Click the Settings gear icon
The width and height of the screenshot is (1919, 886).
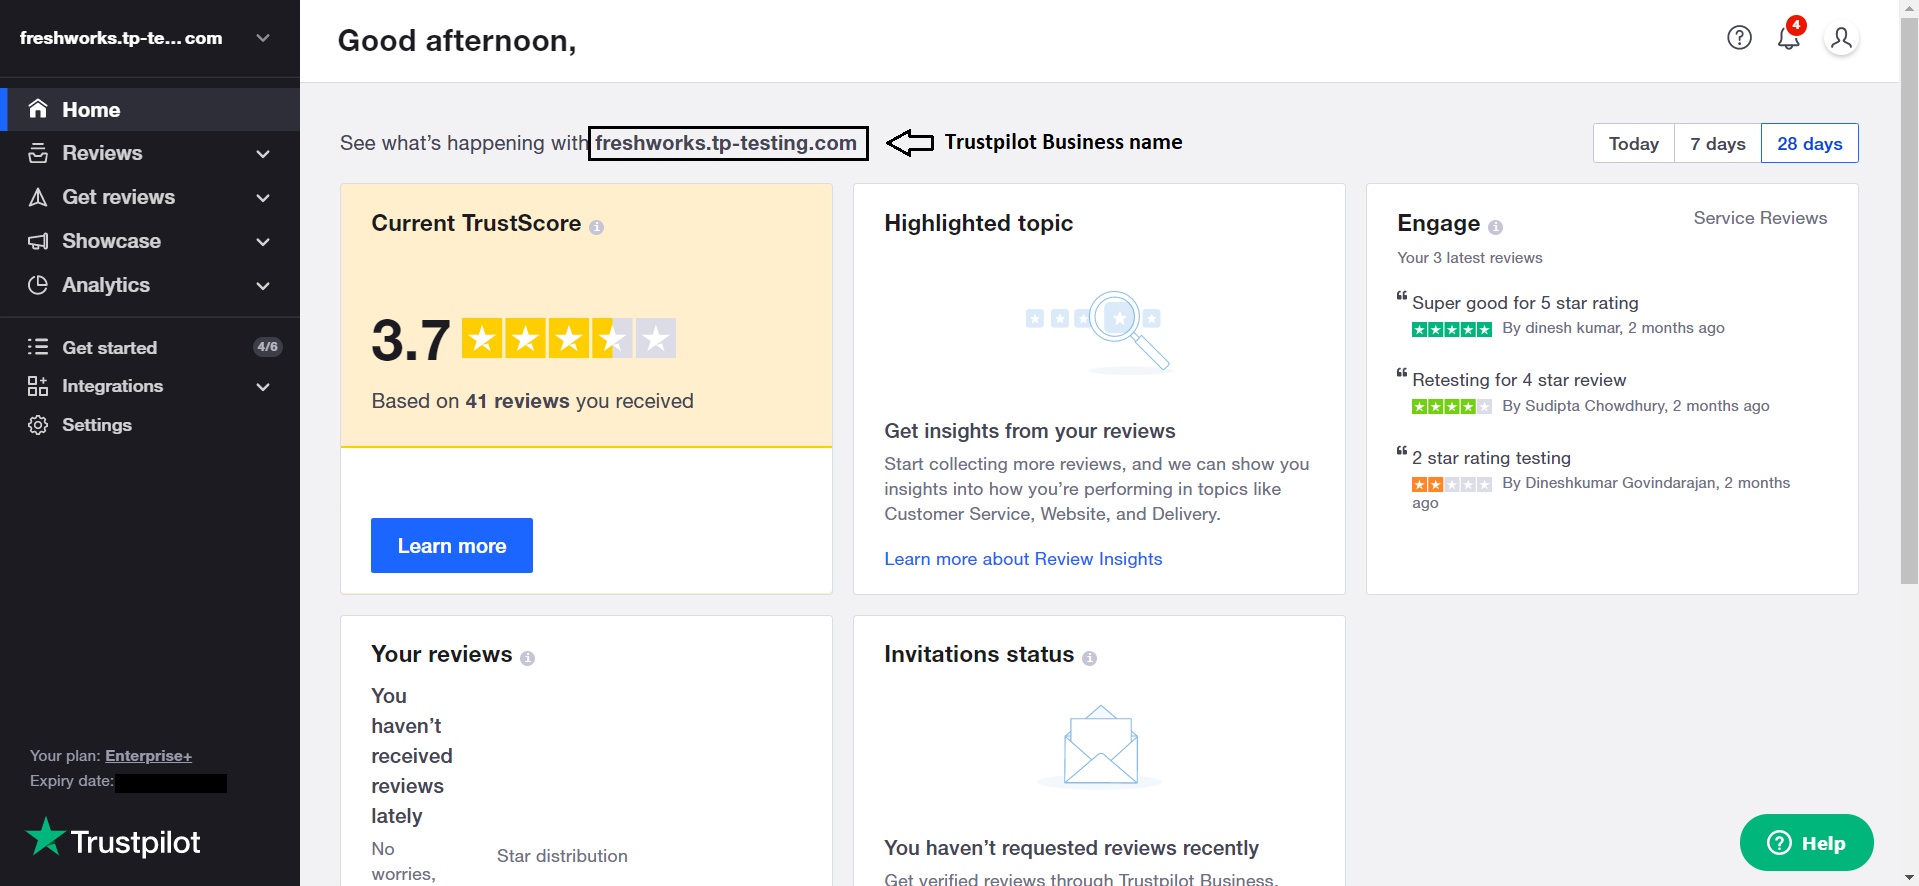click(38, 425)
